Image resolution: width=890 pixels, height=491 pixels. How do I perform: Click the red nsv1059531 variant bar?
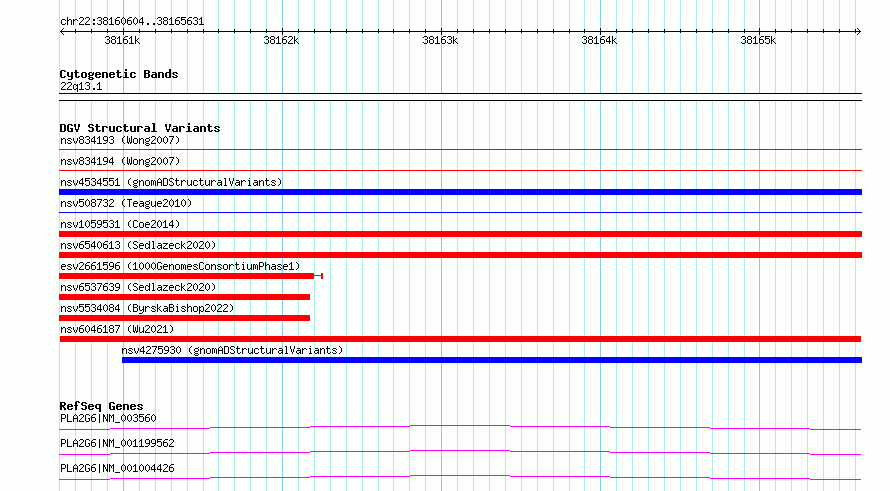coord(460,234)
